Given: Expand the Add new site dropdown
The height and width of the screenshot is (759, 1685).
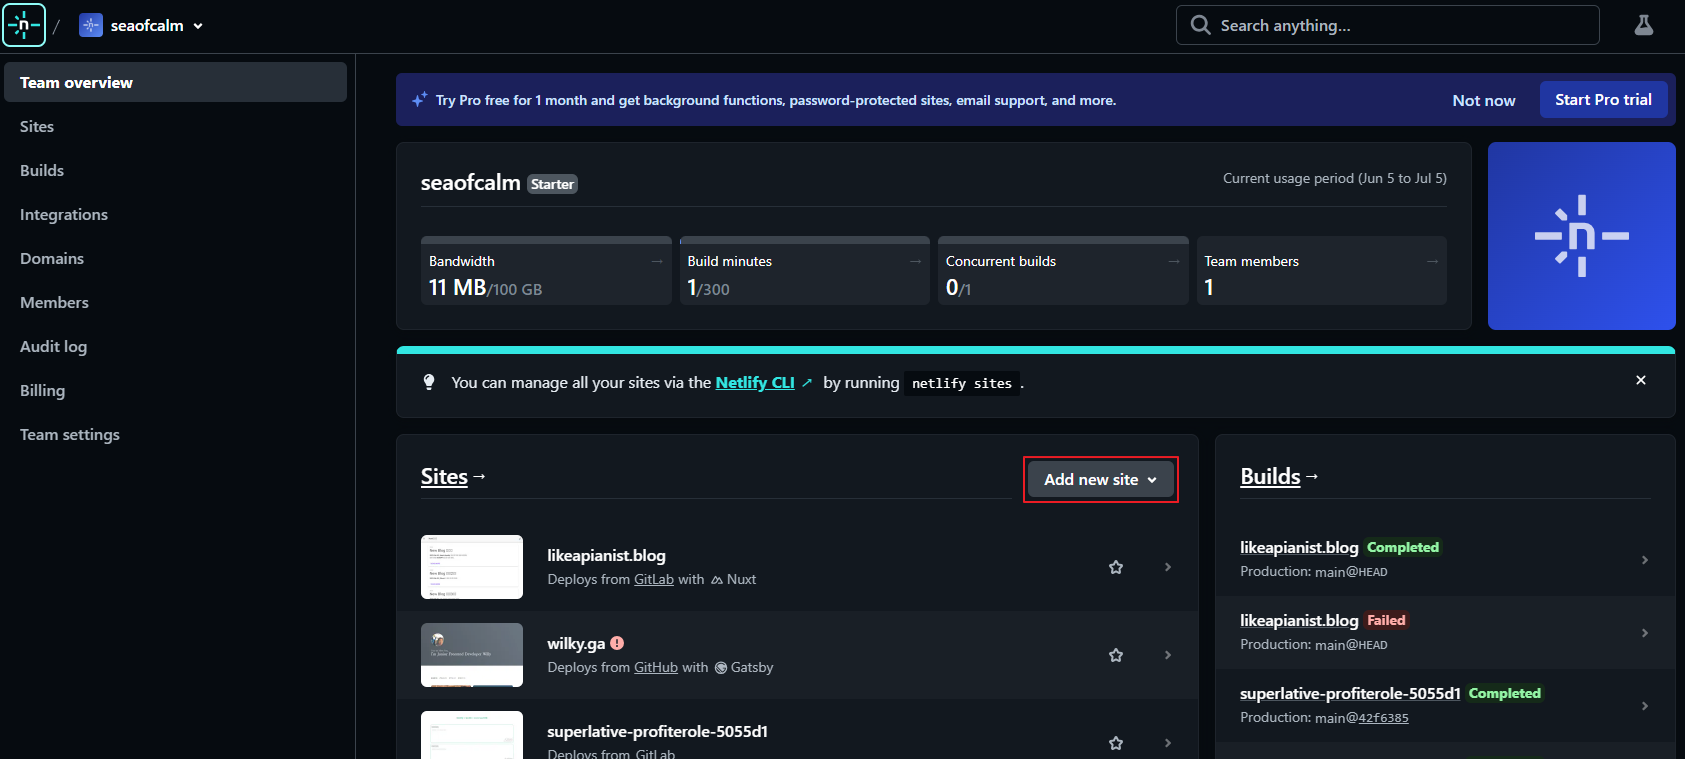Looking at the screenshot, I should pyautogui.click(x=1101, y=480).
